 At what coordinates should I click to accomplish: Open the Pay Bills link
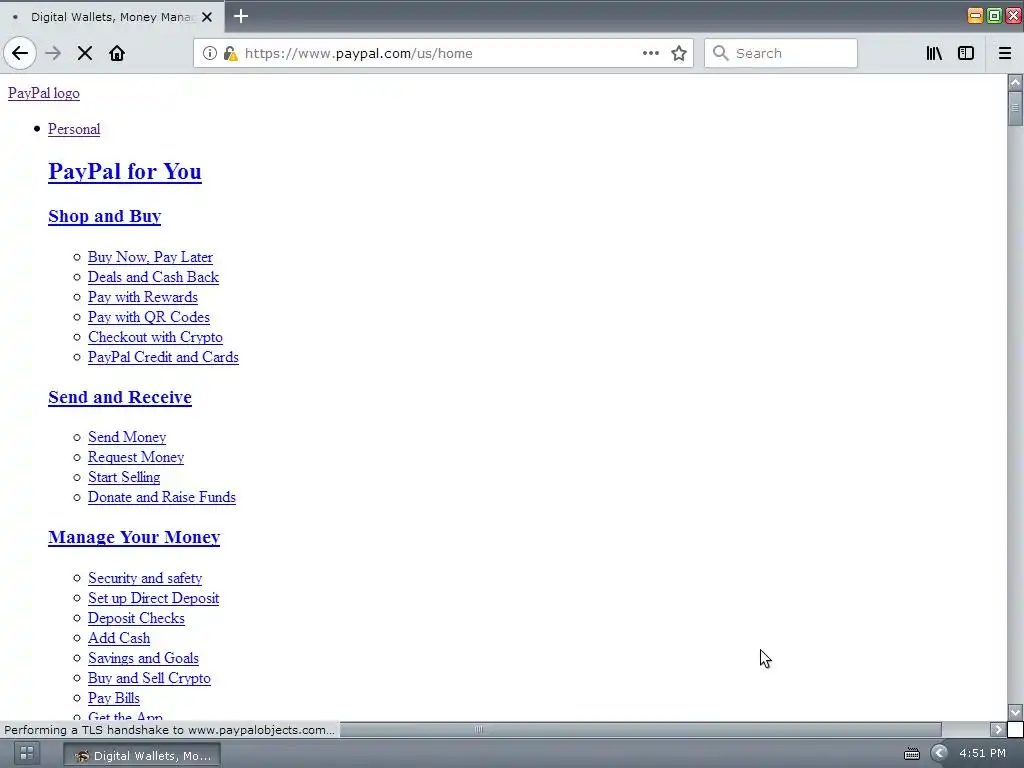click(x=114, y=698)
